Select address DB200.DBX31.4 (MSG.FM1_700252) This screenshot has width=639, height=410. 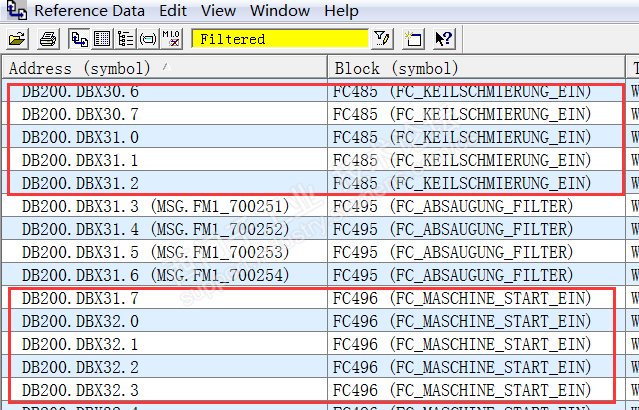pyautogui.click(x=155, y=229)
